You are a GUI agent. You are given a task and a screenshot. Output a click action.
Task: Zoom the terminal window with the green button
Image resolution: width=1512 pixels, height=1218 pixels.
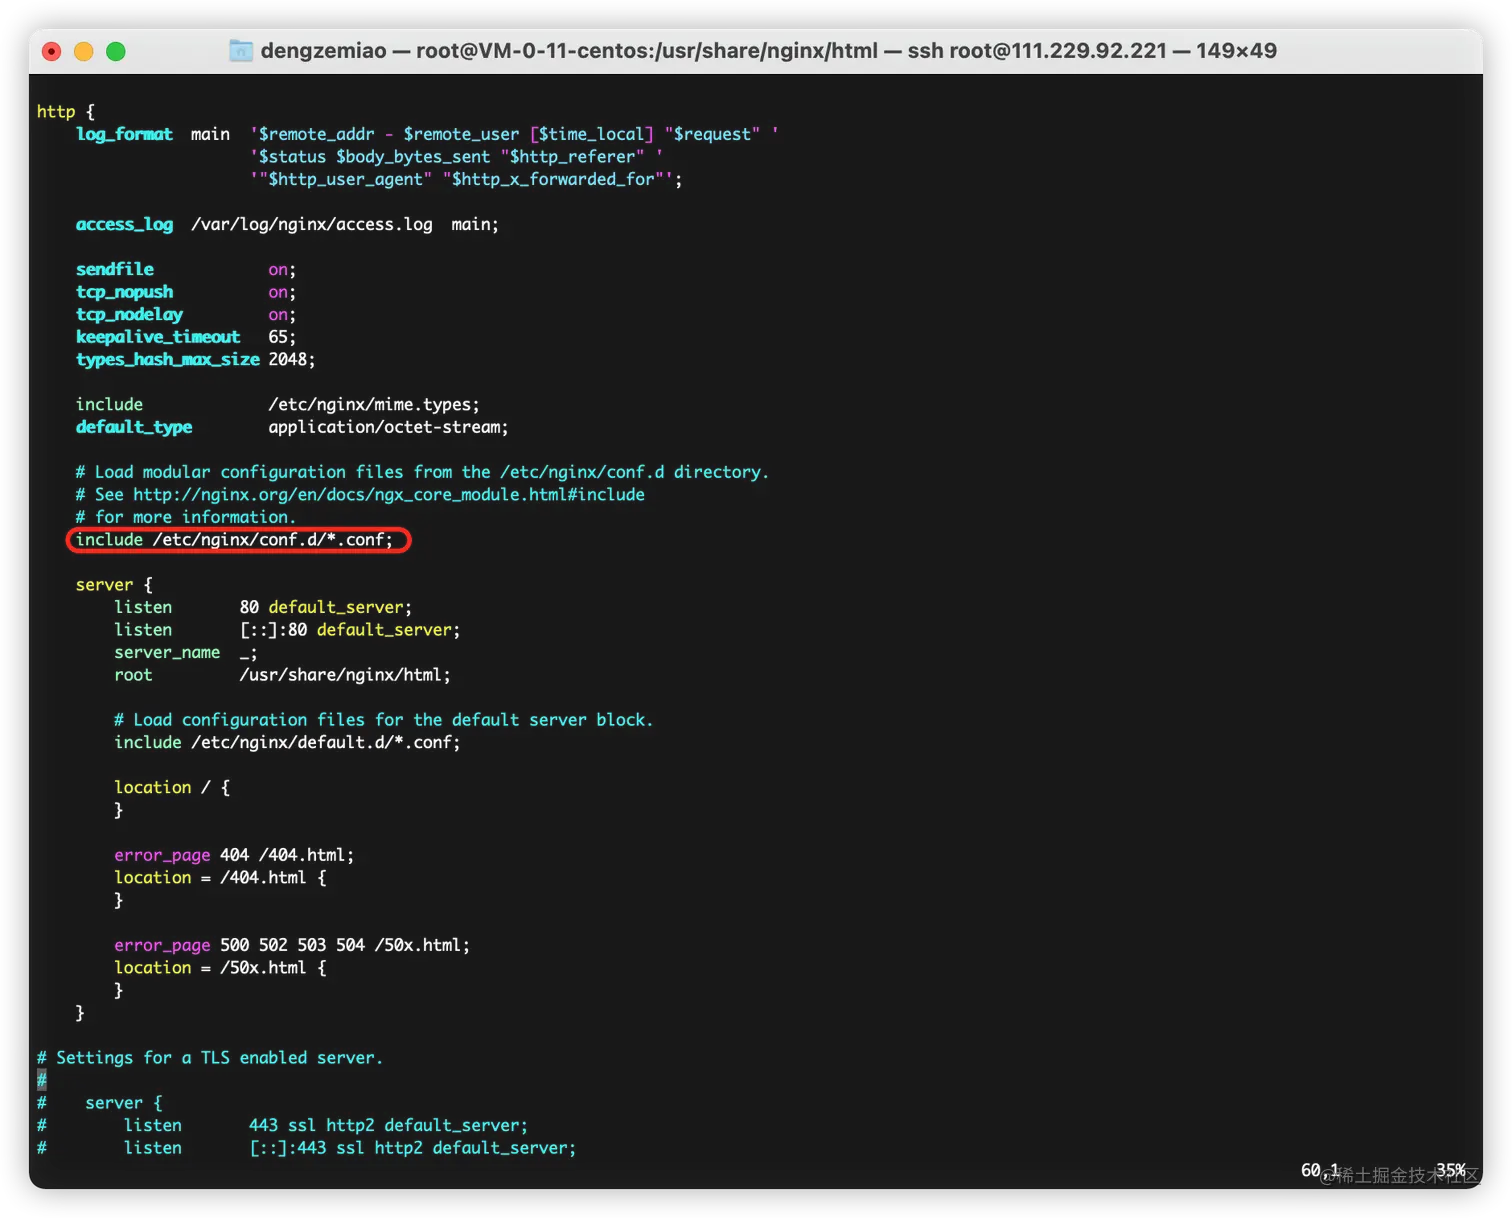[x=116, y=51]
